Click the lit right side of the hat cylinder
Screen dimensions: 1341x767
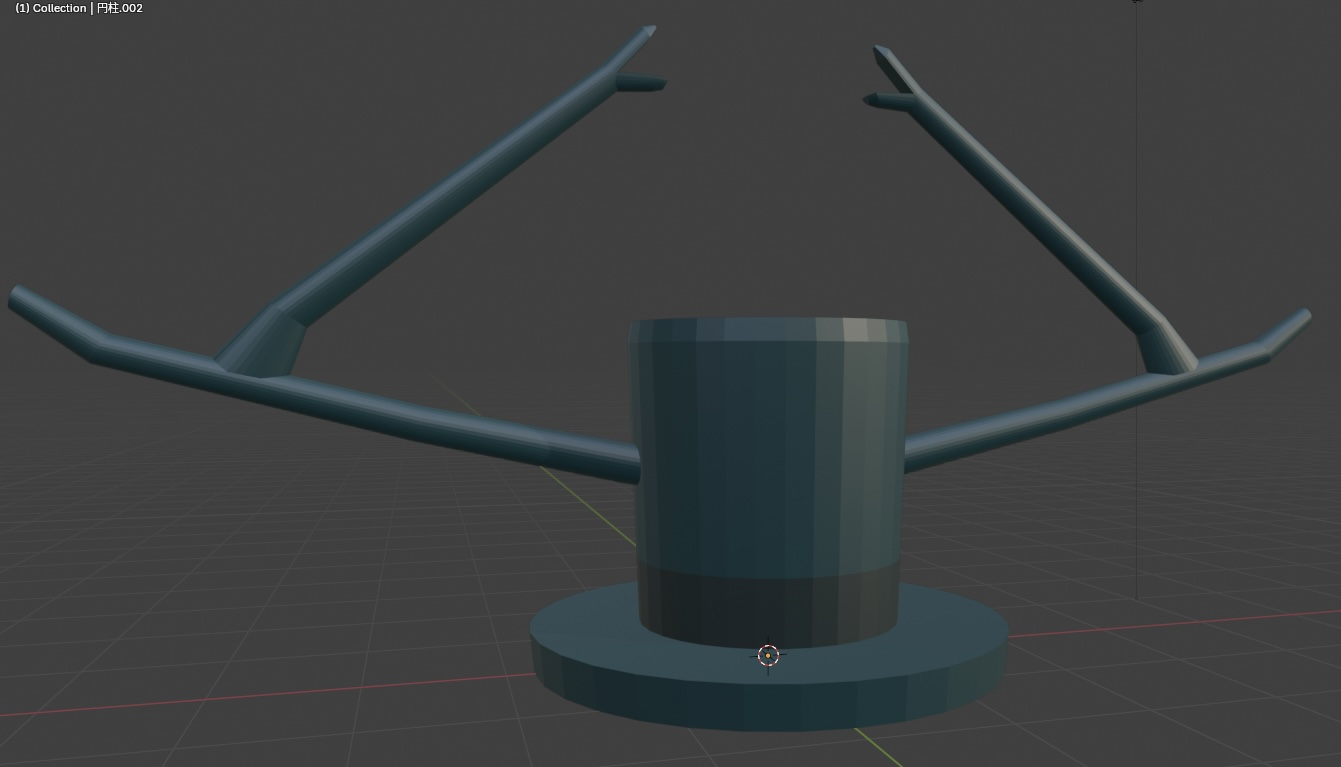(860, 440)
